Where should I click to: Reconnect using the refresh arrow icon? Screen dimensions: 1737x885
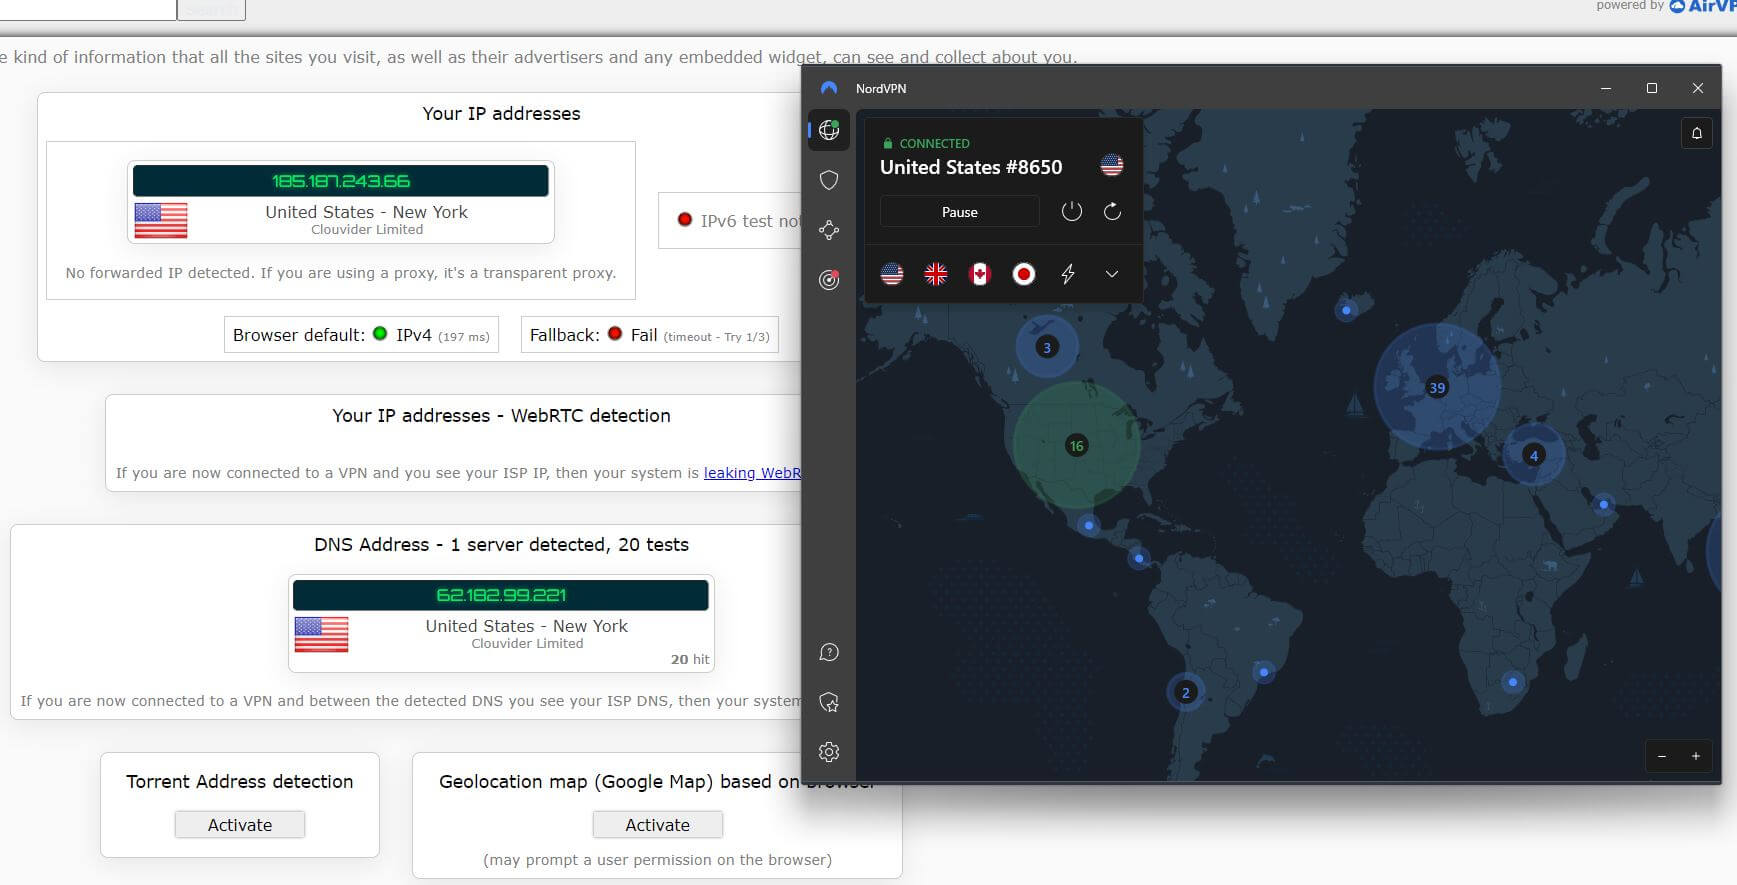pyautogui.click(x=1112, y=212)
